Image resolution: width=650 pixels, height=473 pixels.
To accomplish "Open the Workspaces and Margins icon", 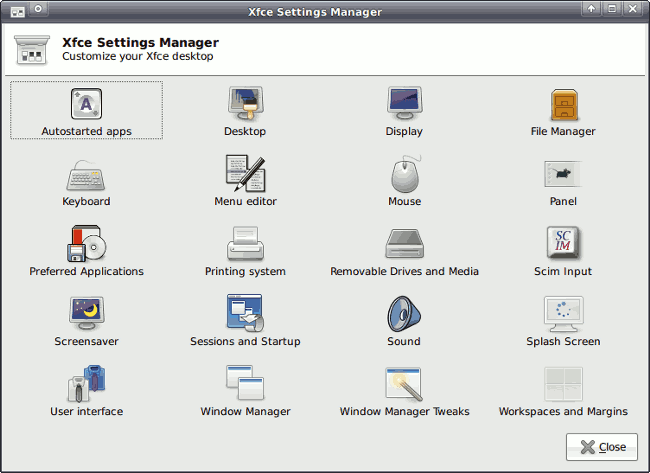I will point(563,384).
